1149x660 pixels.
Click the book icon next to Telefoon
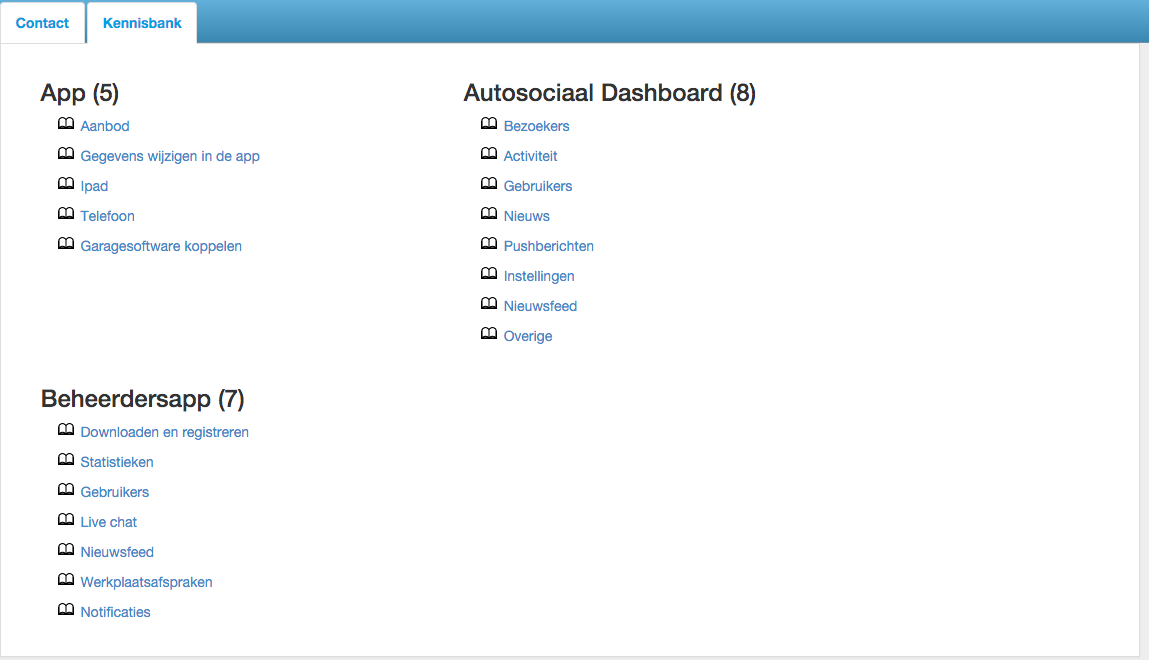tap(66, 214)
